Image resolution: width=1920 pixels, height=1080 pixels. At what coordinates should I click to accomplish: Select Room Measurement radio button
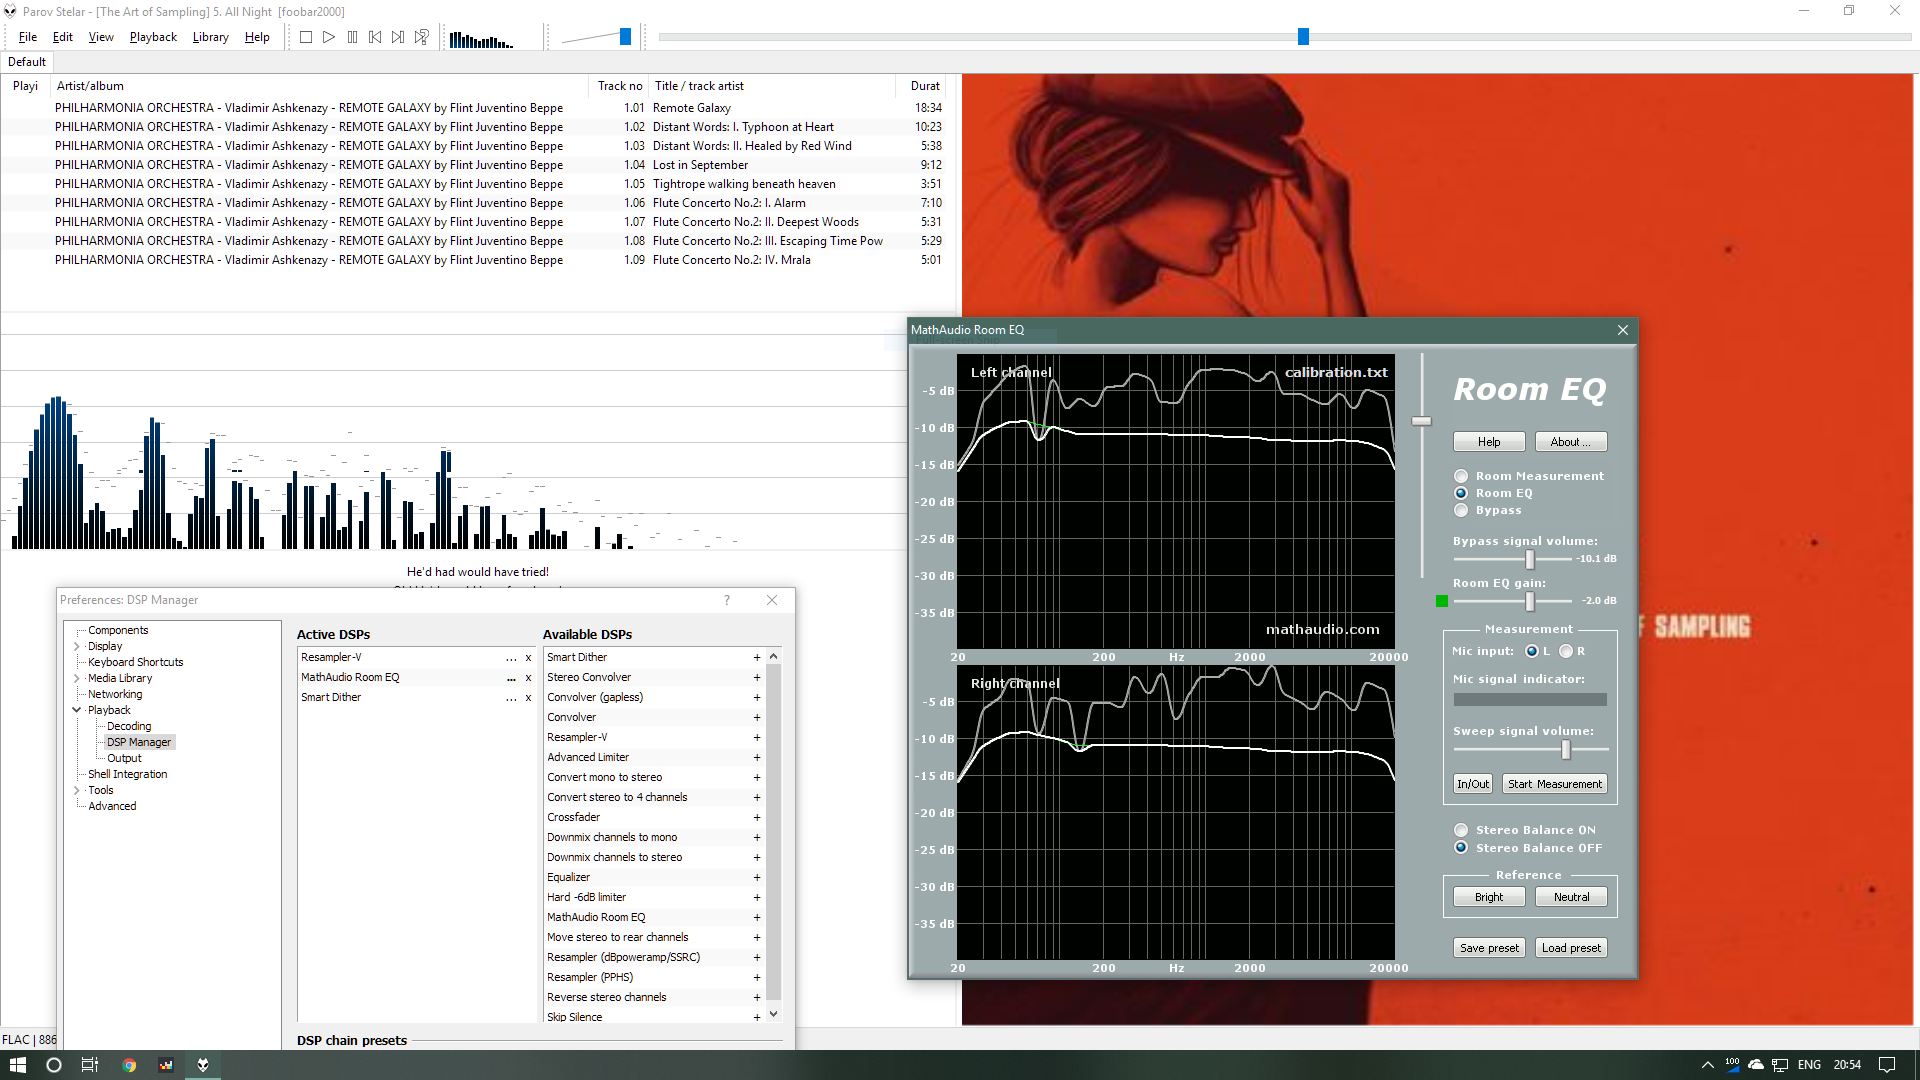click(x=1460, y=475)
